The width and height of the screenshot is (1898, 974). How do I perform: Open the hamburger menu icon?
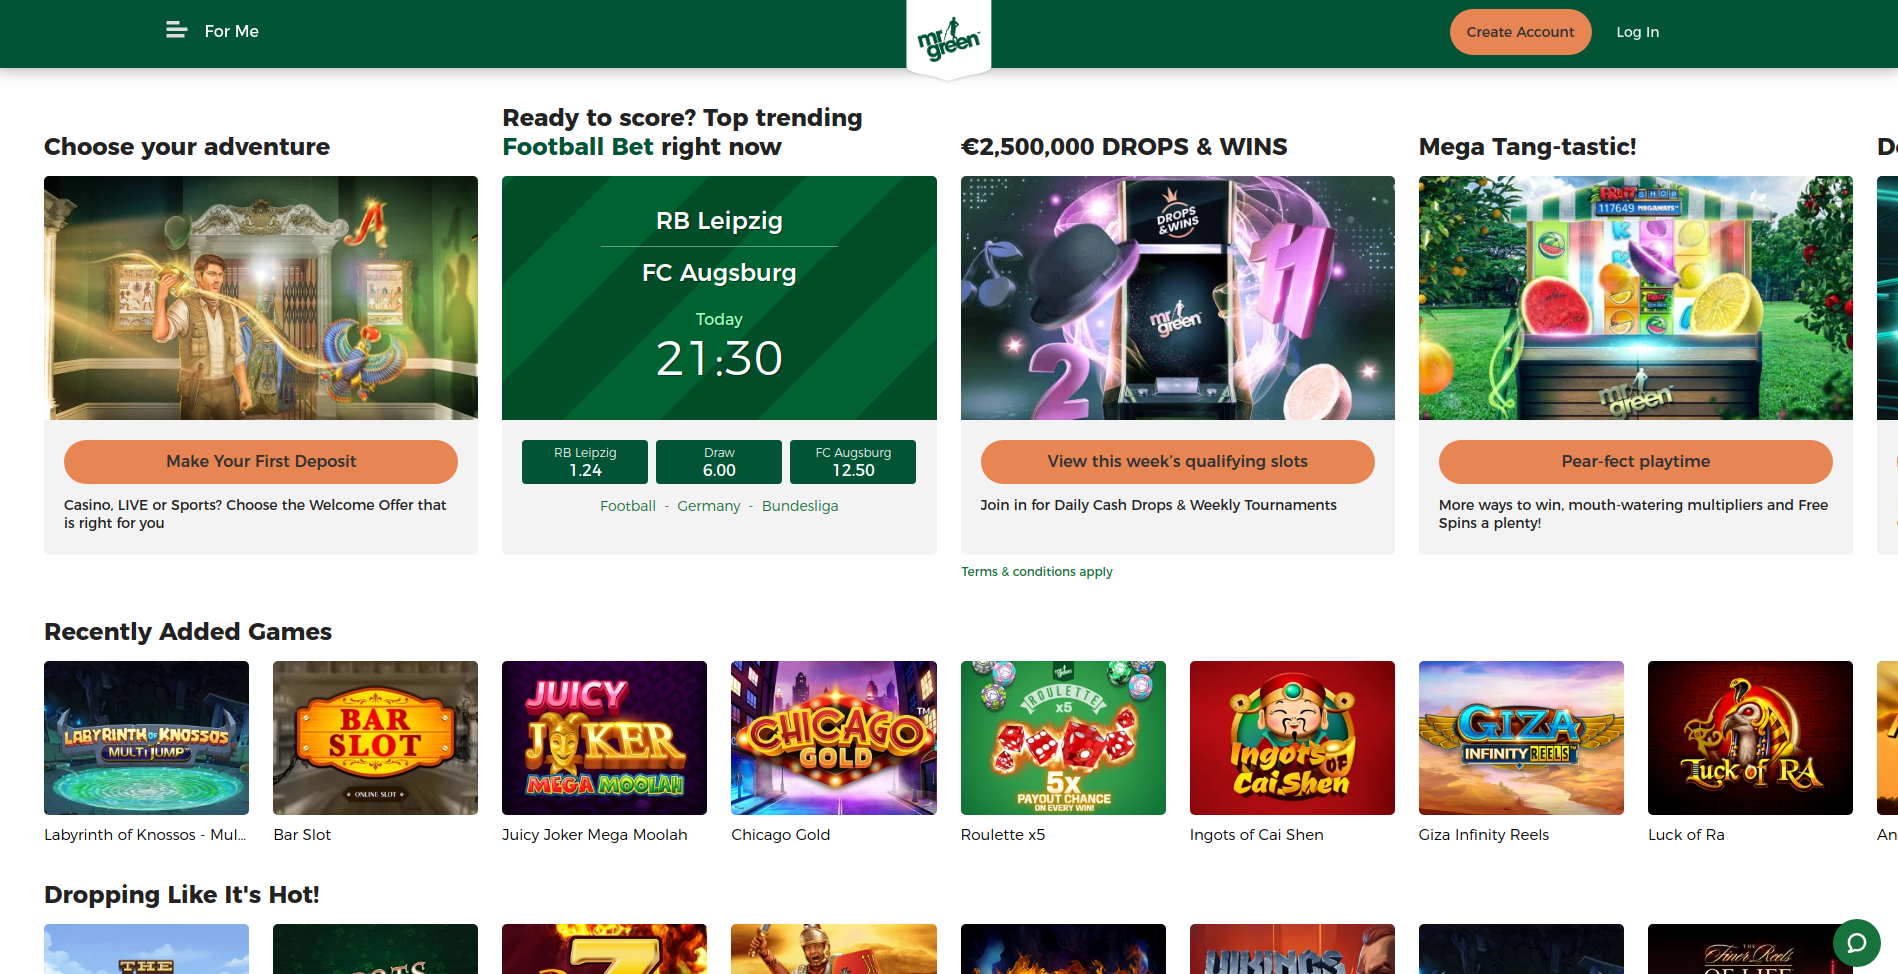tap(176, 31)
